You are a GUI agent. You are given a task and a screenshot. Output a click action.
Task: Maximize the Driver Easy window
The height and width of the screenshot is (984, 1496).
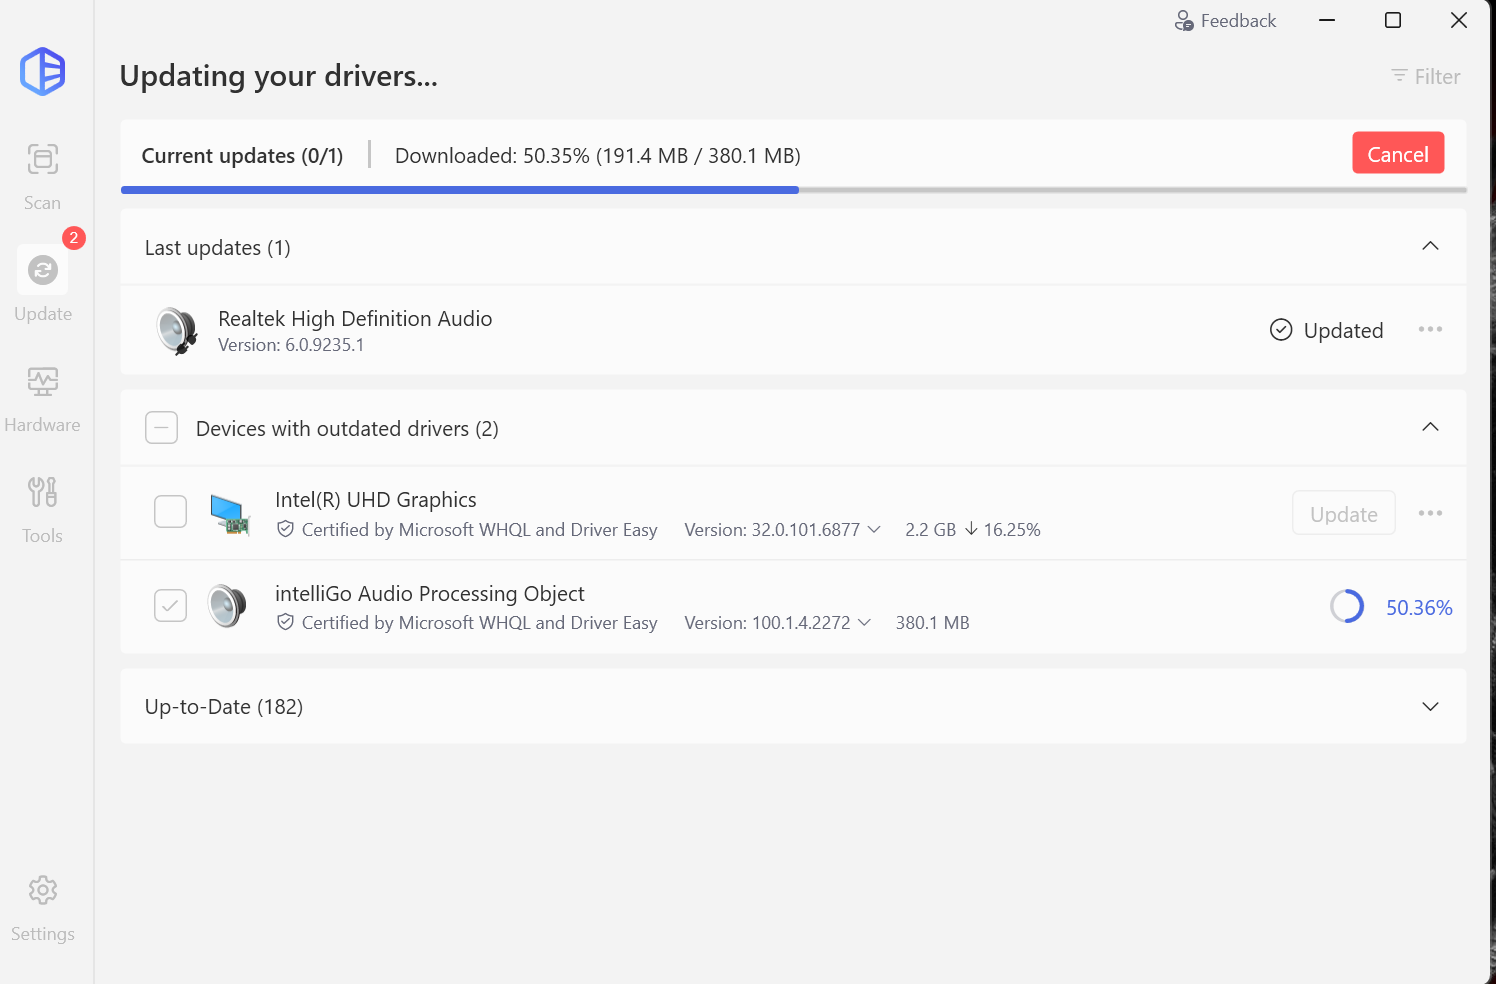1393,20
